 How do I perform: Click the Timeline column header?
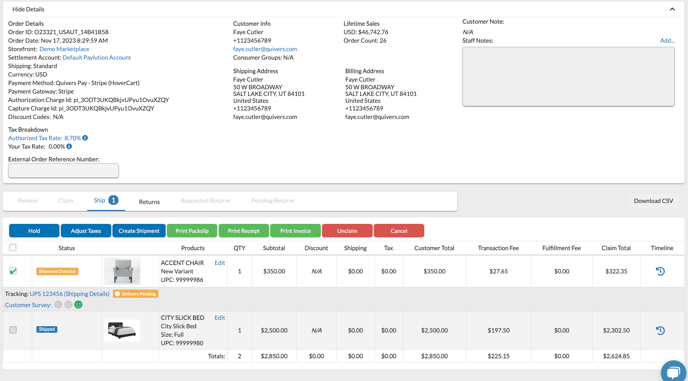click(x=662, y=248)
